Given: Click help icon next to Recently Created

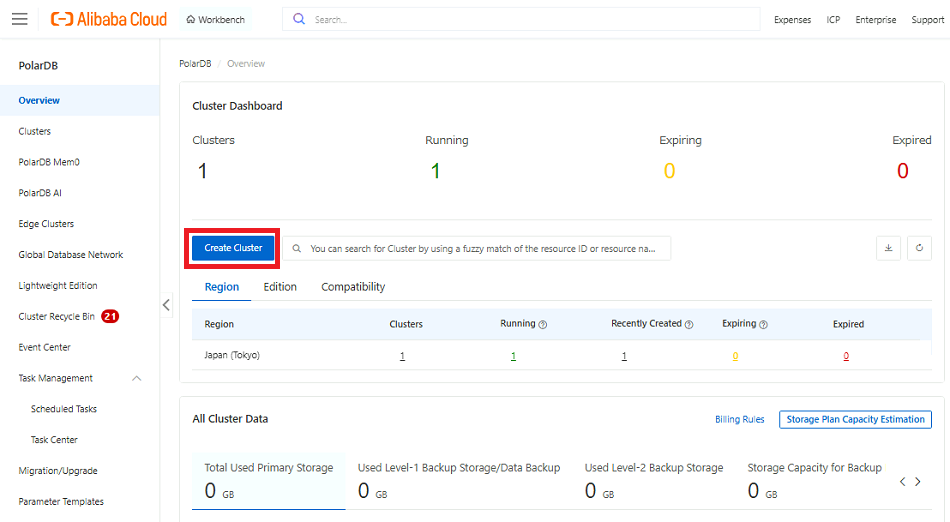Looking at the screenshot, I should pos(689,324).
